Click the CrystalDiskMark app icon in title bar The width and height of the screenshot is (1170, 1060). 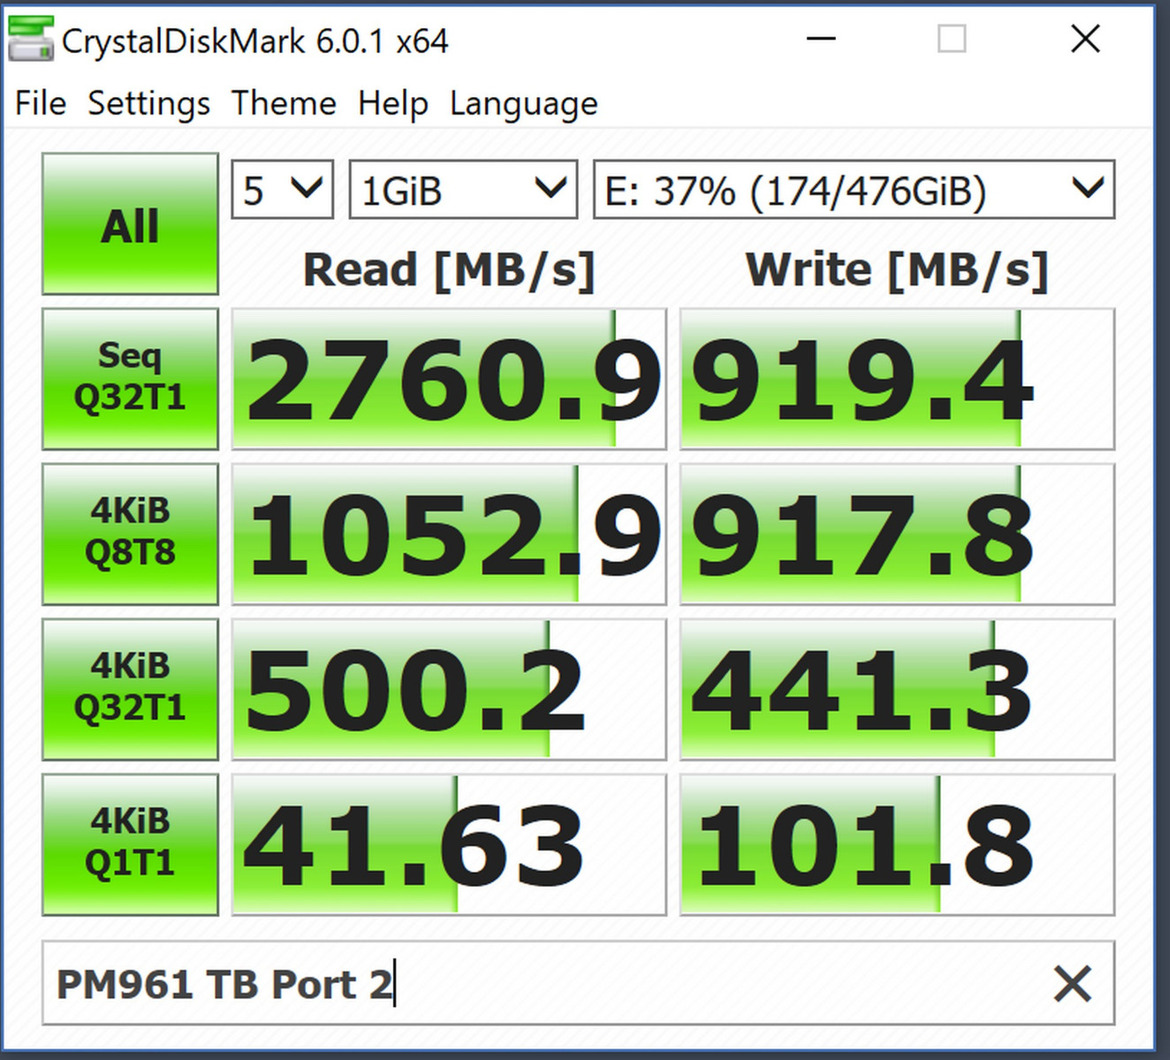31,39
